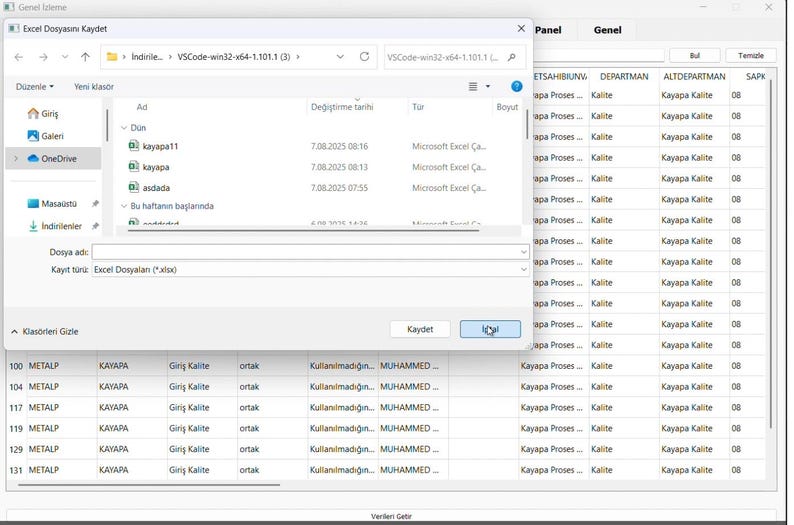The width and height of the screenshot is (794, 525).
Task: Create new folder with Yeni klasör
Action: (94, 87)
